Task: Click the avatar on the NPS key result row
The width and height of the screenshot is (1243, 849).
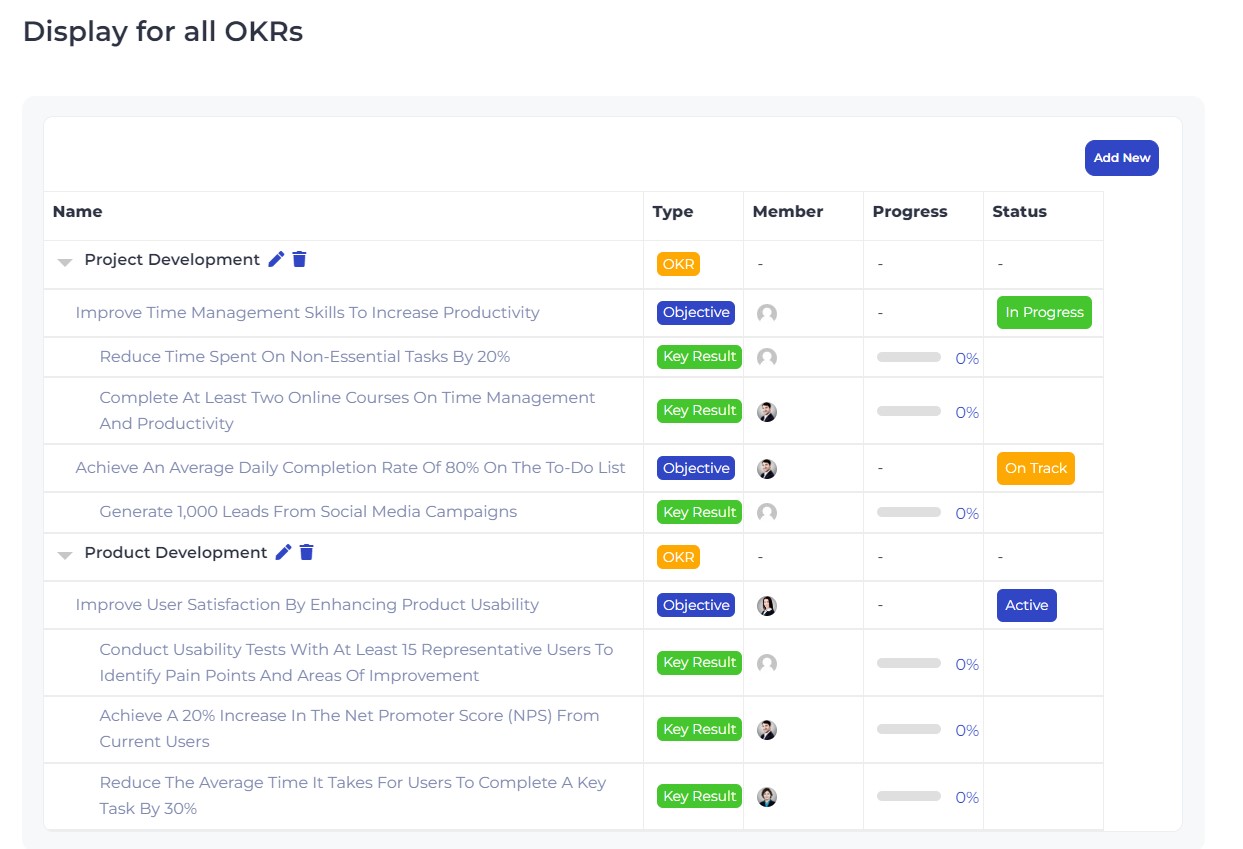Action: tap(766, 729)
